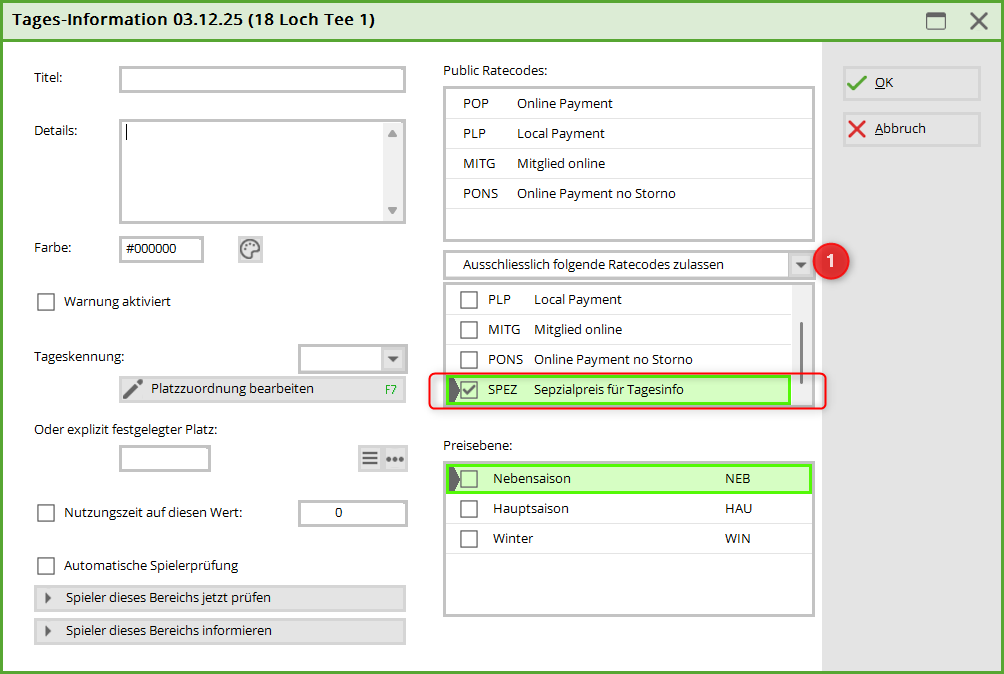Confirm with the green checkmark OK button
Screen dimensions: 1004x674
coord(911,83)
